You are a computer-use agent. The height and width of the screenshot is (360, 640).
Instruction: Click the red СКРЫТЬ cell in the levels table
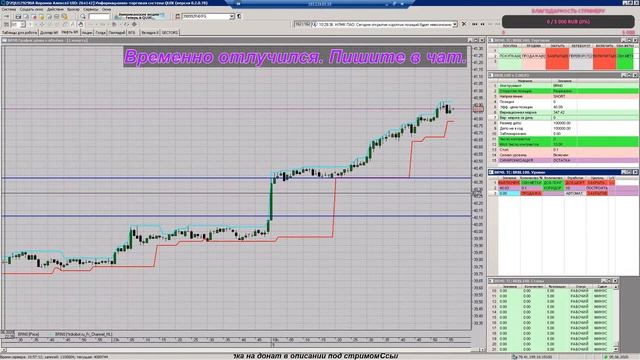(x=597, y=183)
